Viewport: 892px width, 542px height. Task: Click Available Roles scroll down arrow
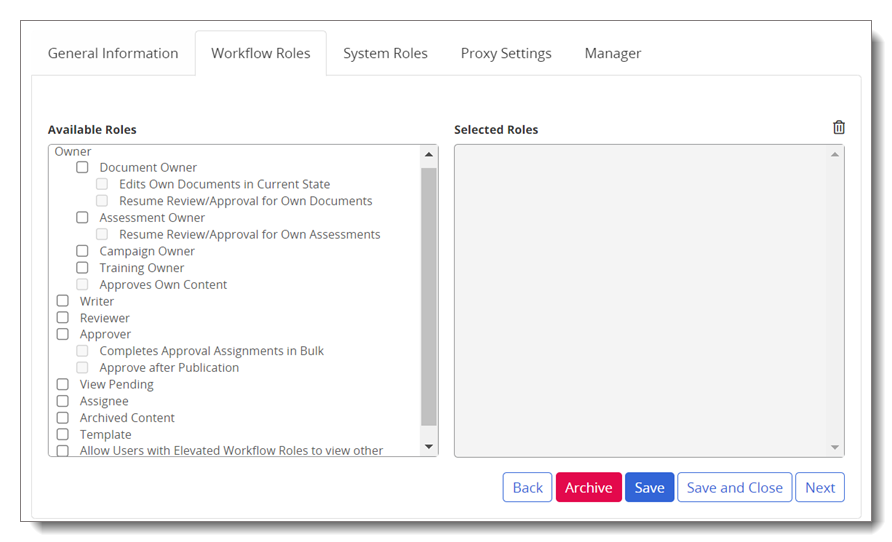[x=429, y=447]
